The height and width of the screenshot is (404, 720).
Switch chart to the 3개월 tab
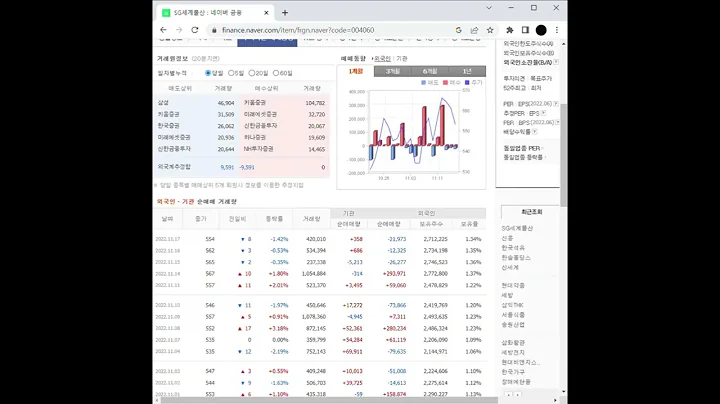coord(393,71)
